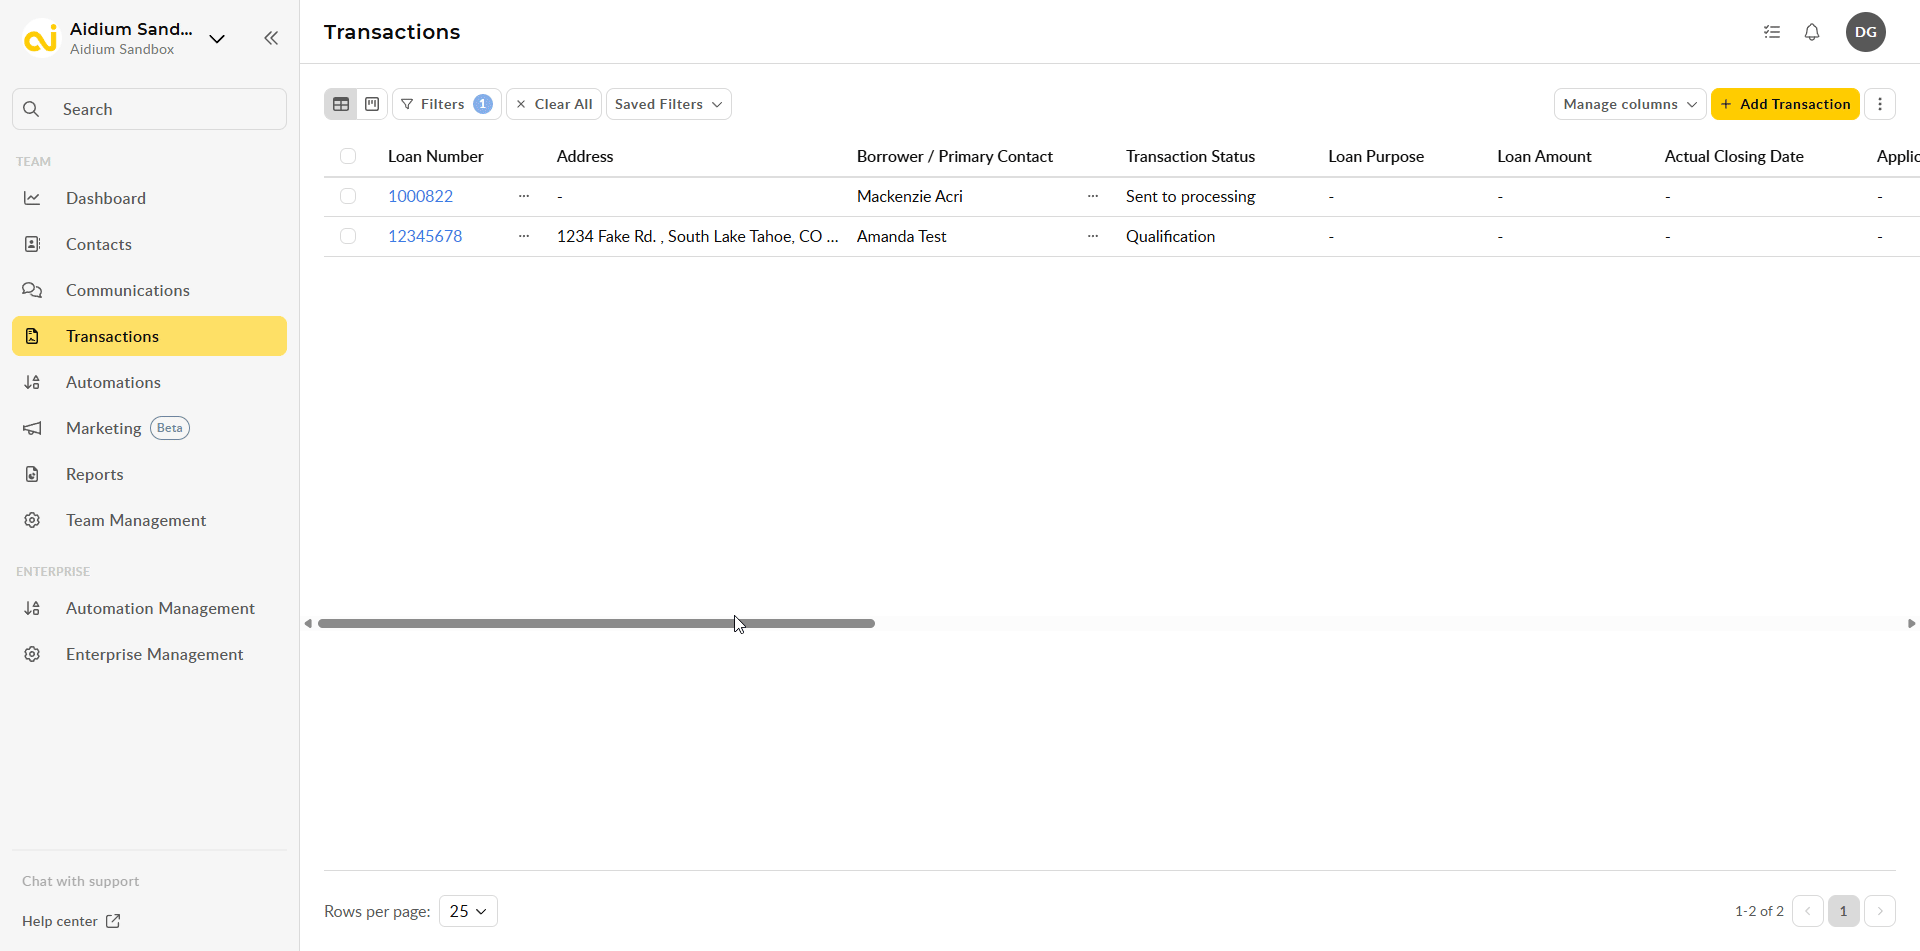Go to next page arrow
The image size is (1920, 951).
tap(1880, 911)
